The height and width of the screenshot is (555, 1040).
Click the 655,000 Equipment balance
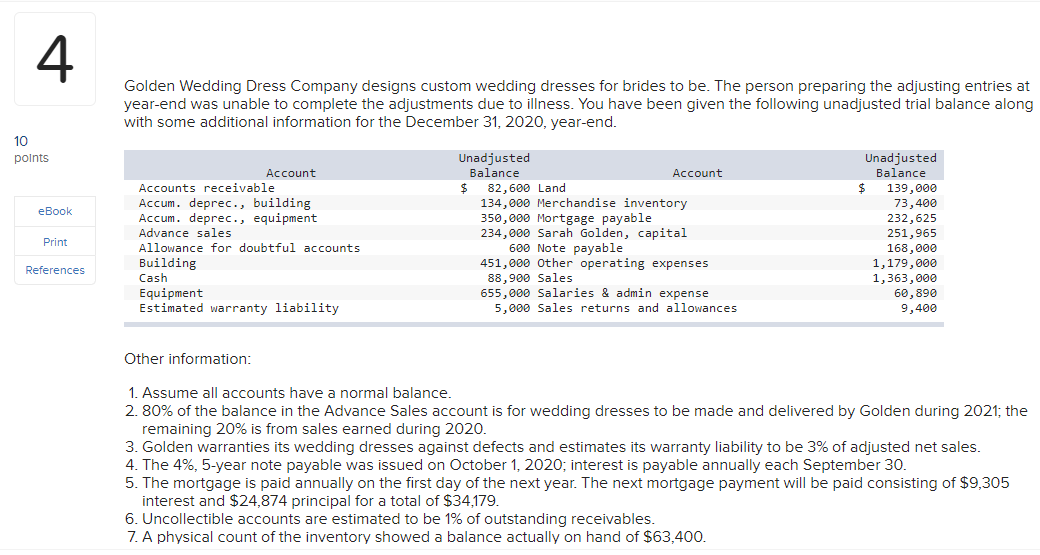click(x=505, y=293)
